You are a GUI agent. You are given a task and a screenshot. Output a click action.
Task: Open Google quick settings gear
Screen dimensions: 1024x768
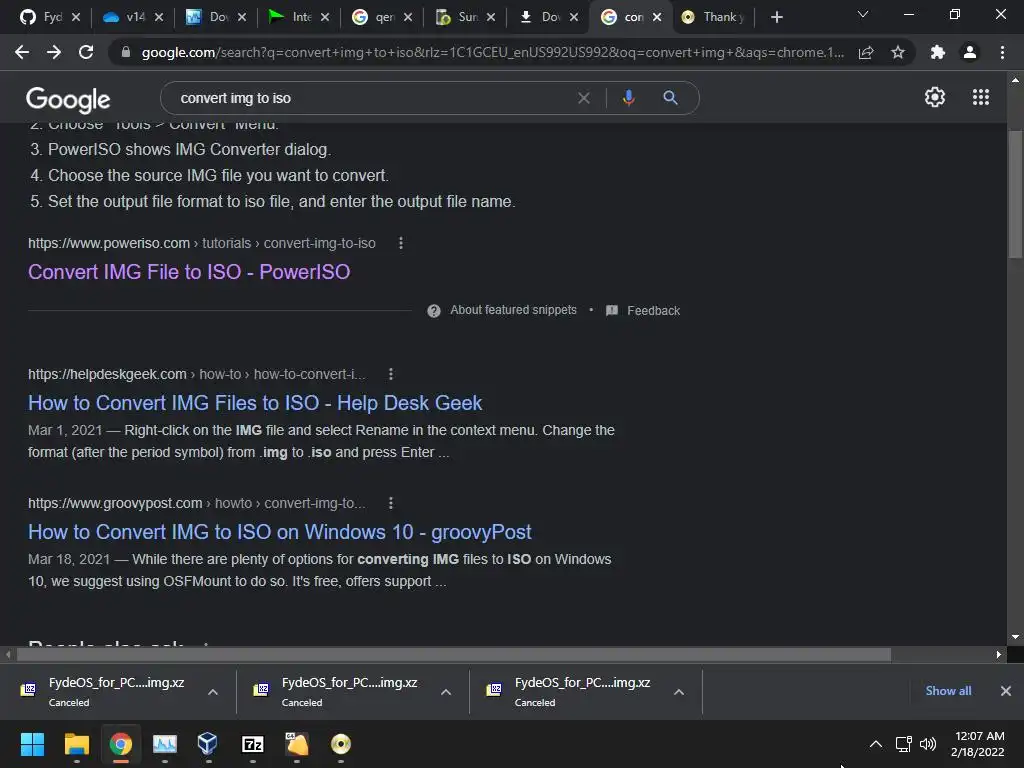935,97
